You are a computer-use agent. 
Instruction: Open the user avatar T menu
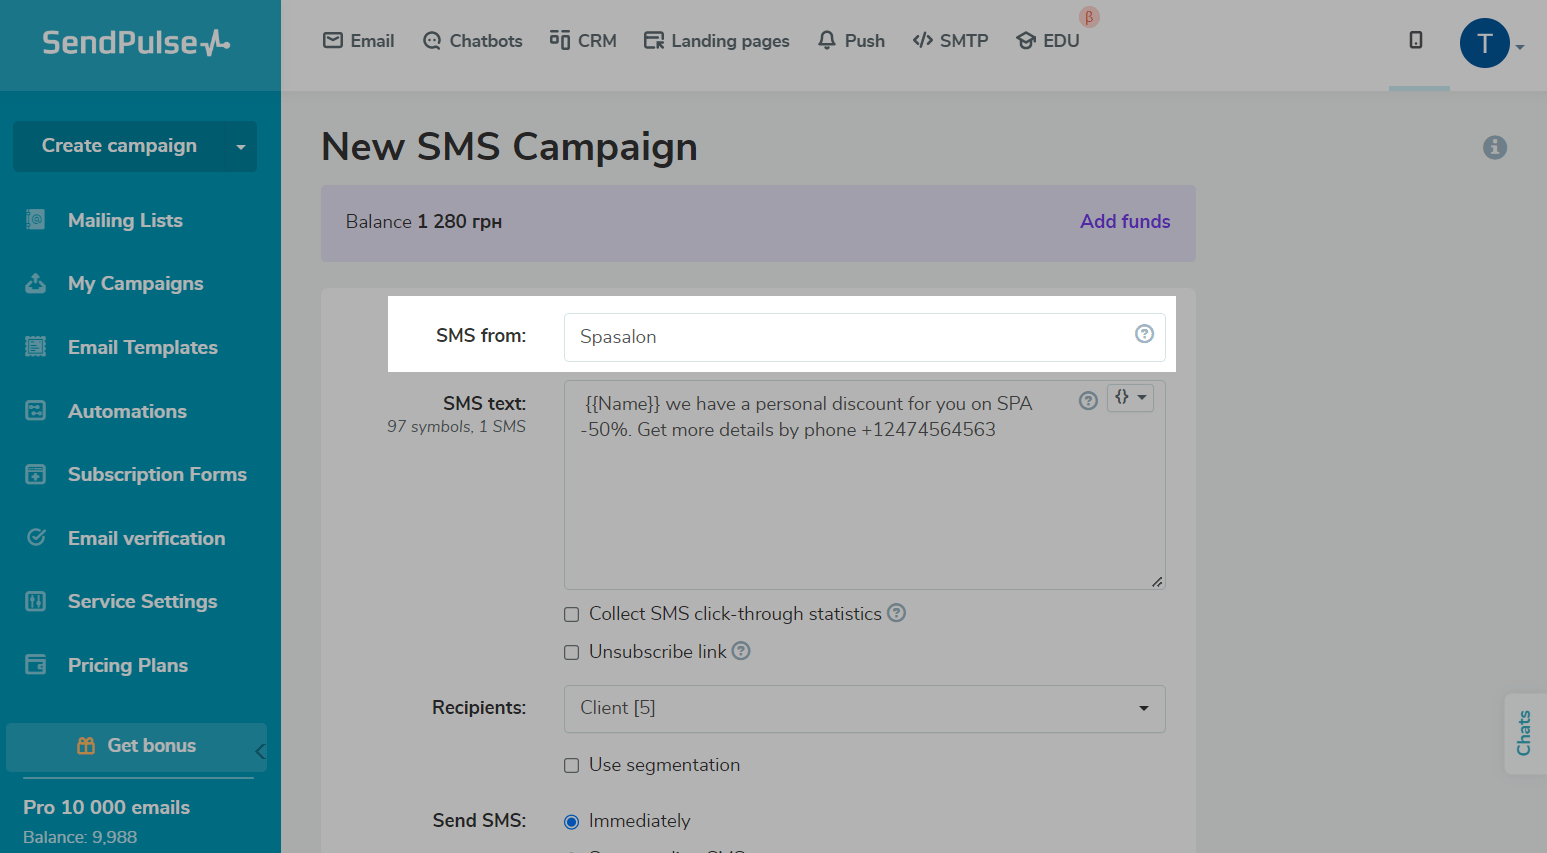tap(1484, 43)
